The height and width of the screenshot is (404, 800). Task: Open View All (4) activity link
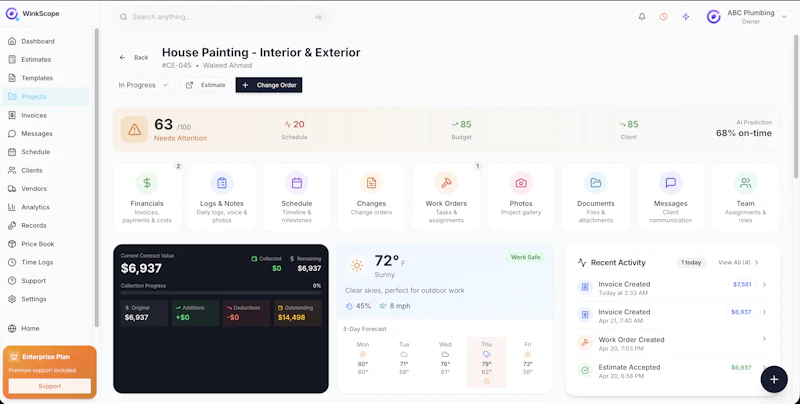click(738, 263)
